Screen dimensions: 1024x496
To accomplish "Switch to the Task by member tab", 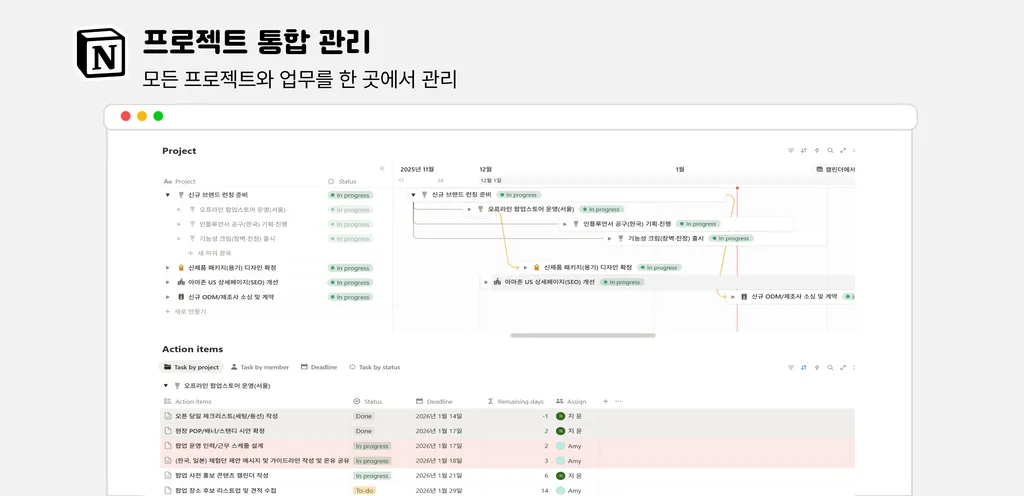I will point(260,367).
